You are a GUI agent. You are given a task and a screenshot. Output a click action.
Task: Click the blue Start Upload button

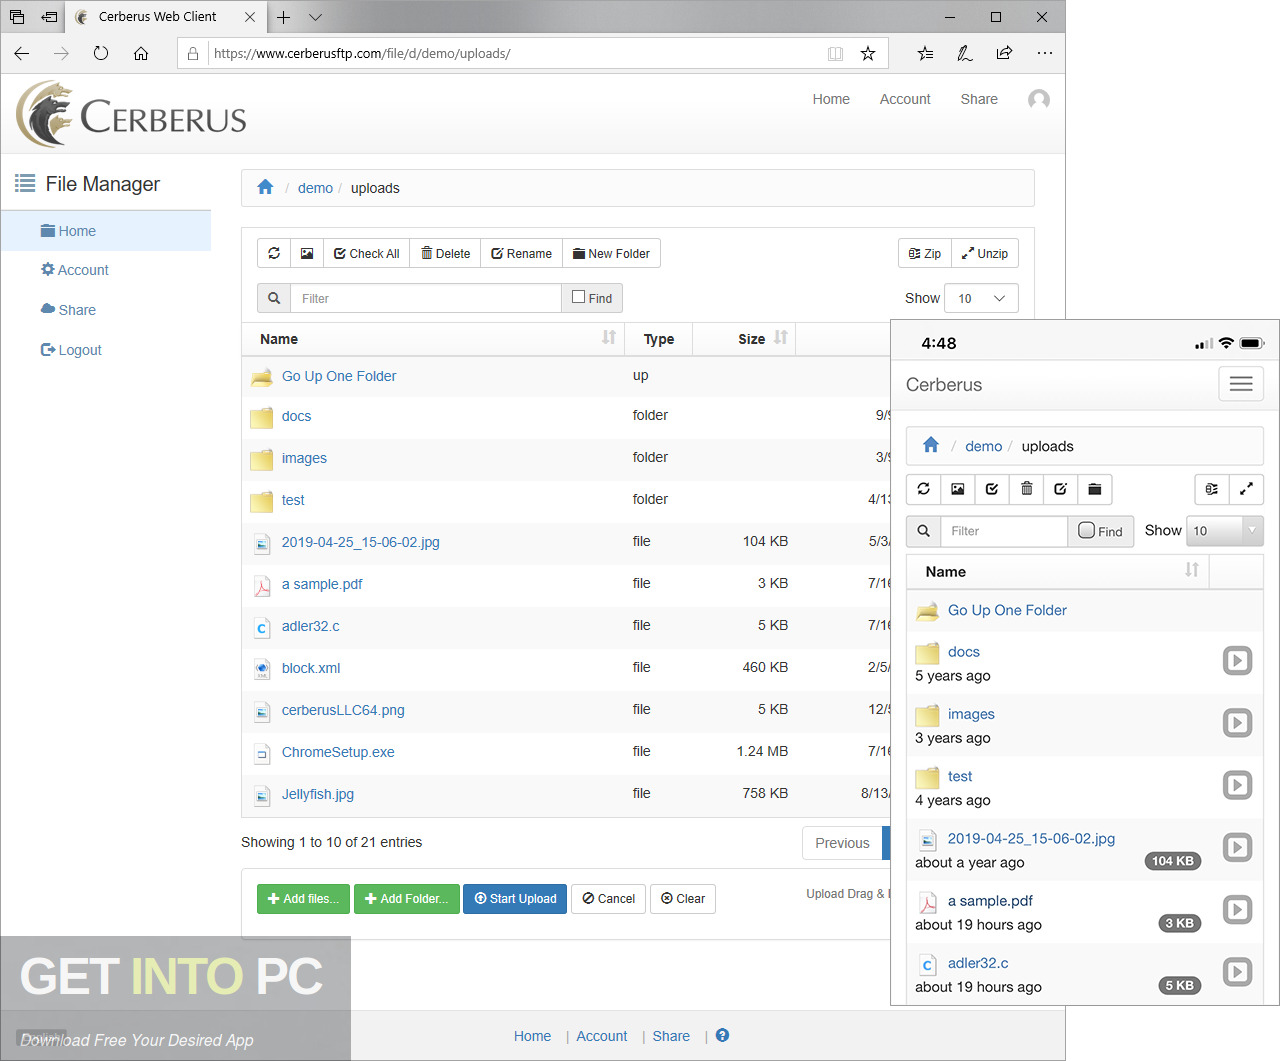point(515,899)
